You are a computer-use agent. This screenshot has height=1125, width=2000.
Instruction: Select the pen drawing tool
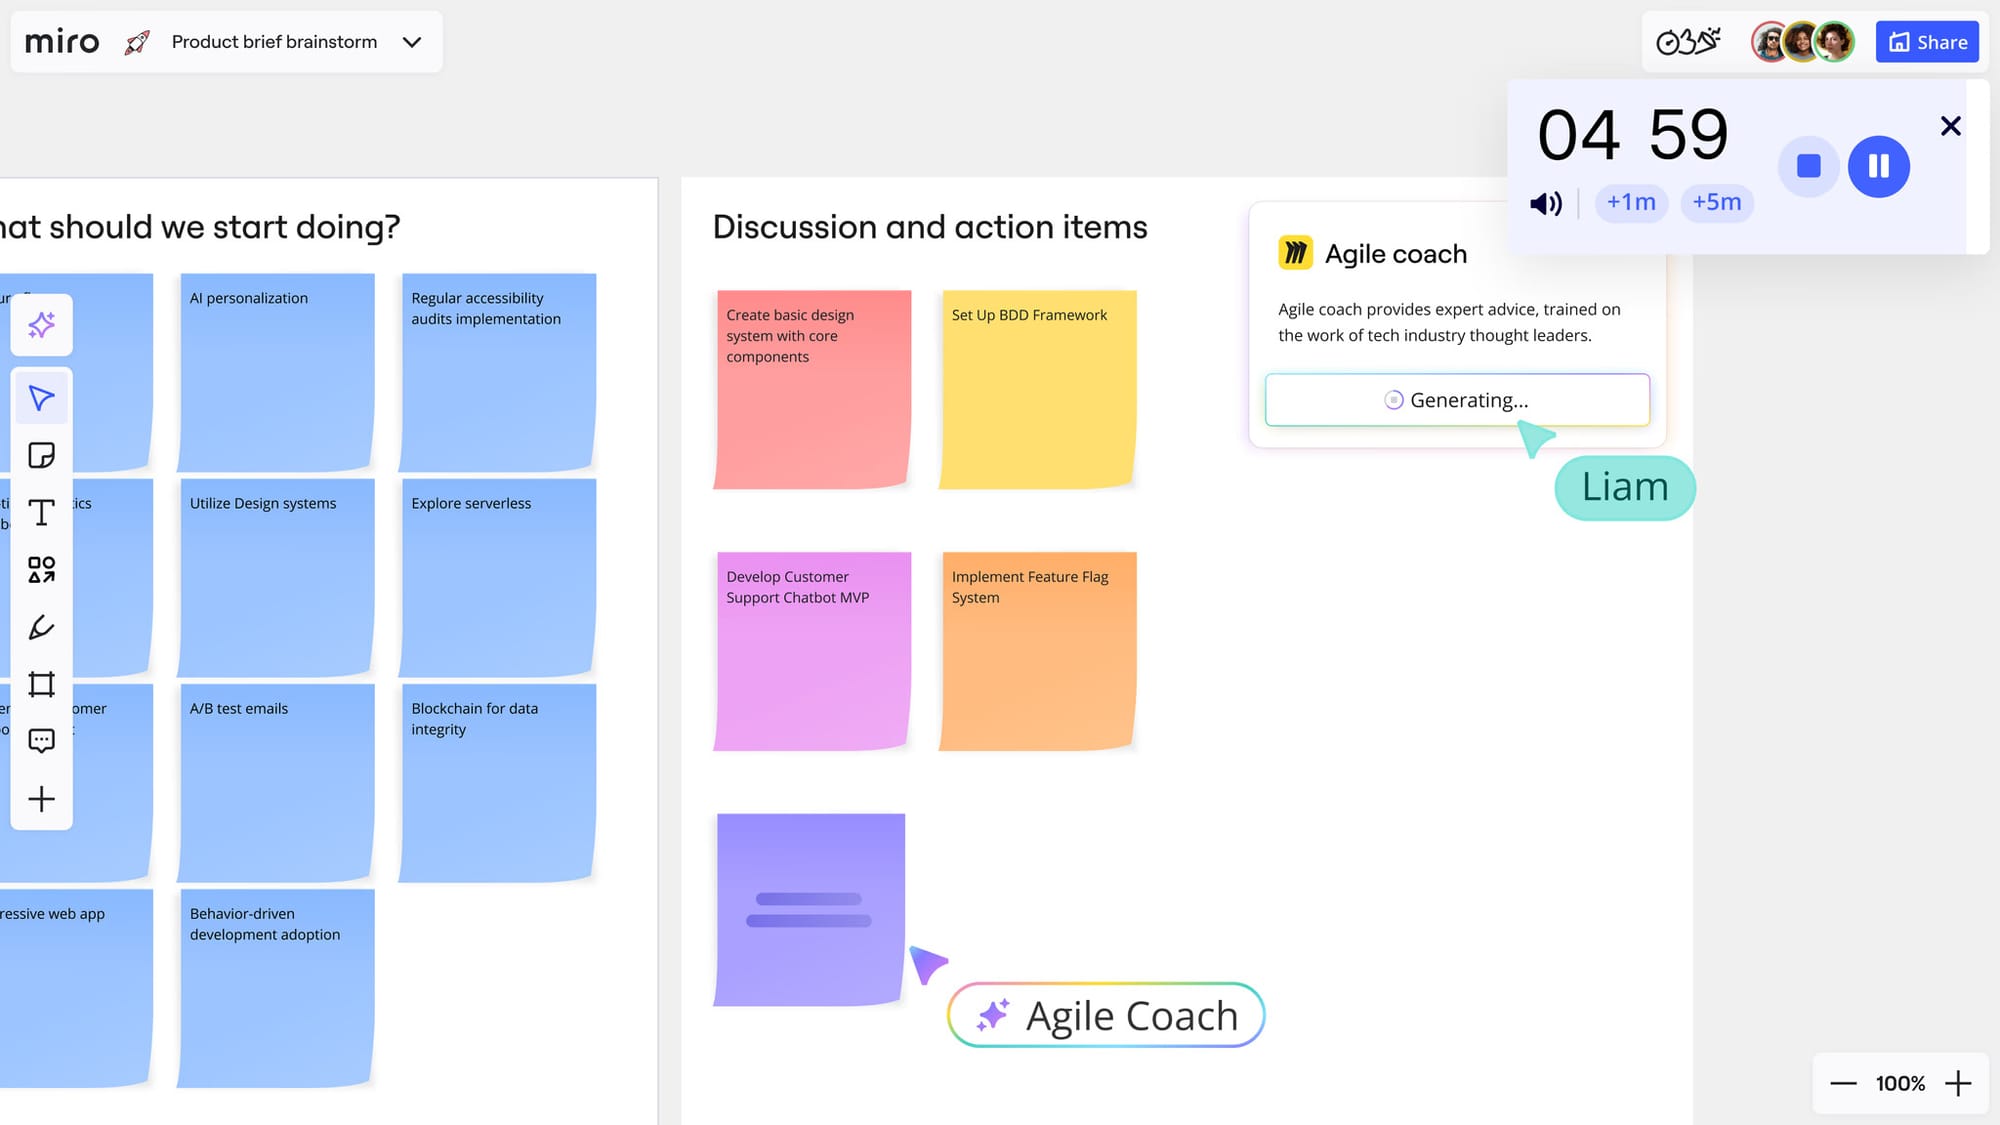41,627
